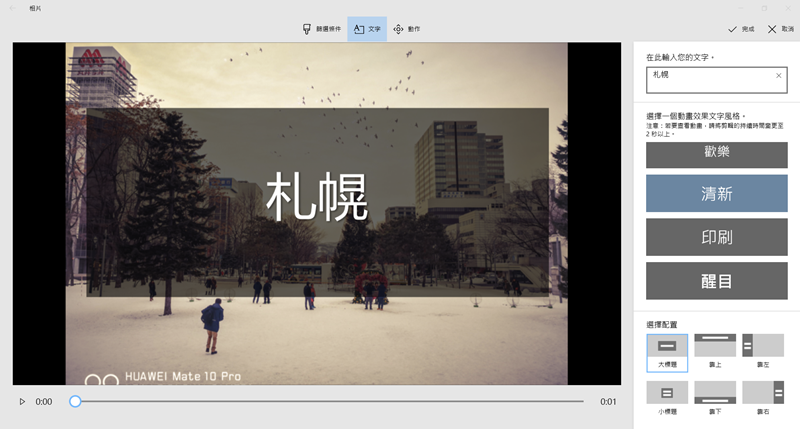Image resolution: width=800 pixels, height=429 pixels.
Task: Minimize the Photos window
Action: coord(741,8)
